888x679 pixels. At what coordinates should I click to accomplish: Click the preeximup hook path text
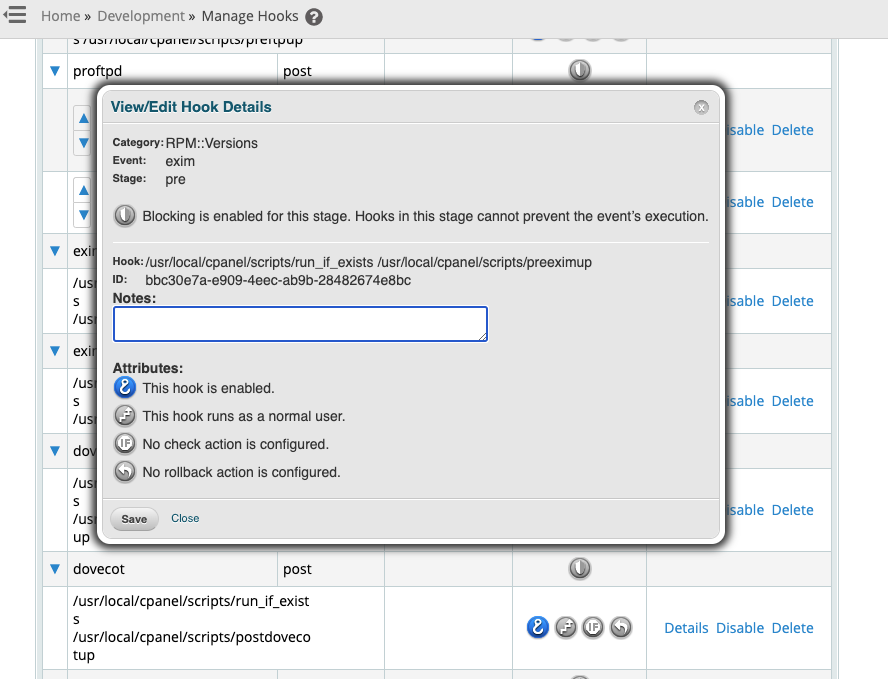[x=369, y=262]
